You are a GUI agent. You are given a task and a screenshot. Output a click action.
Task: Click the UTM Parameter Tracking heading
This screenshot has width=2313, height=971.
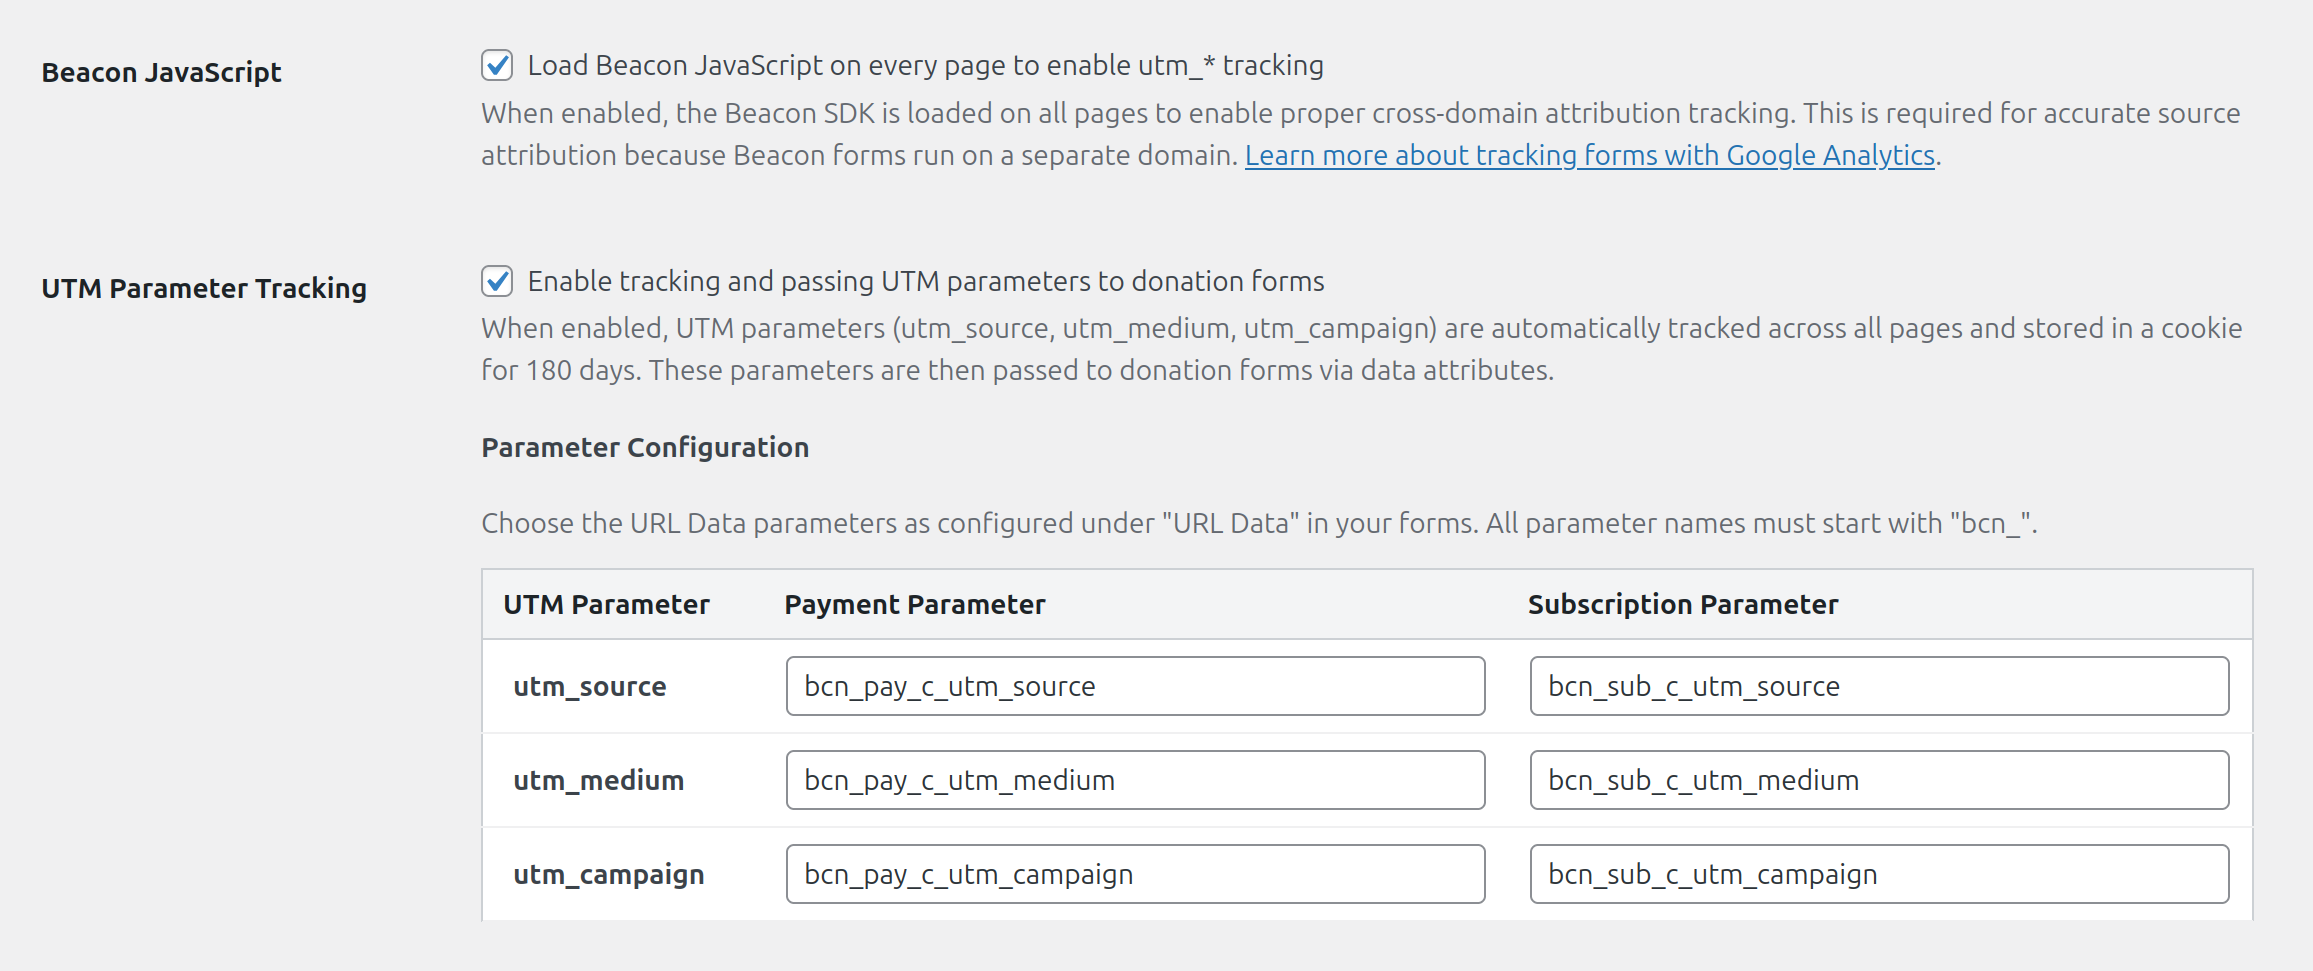(205, 289)
